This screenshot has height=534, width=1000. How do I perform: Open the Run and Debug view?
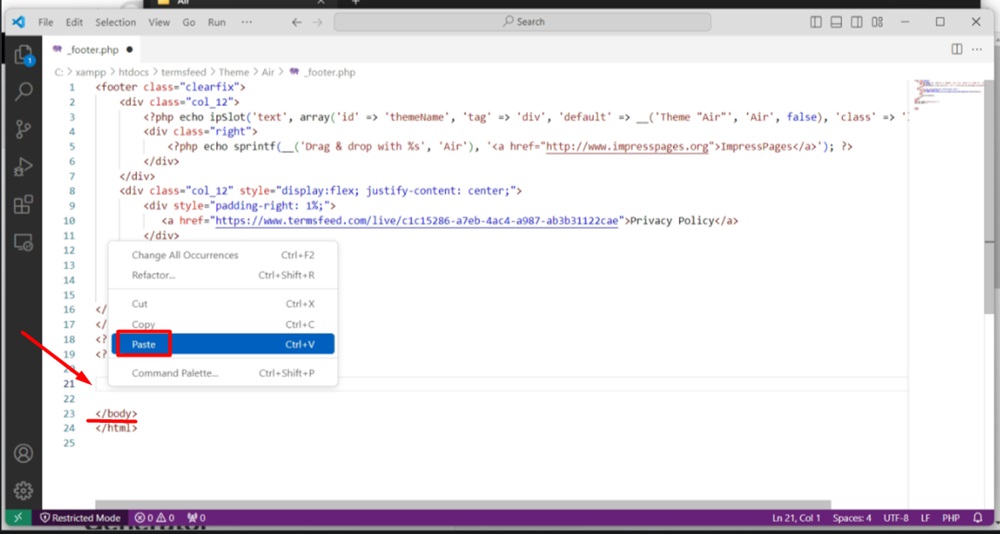(24, 167)
